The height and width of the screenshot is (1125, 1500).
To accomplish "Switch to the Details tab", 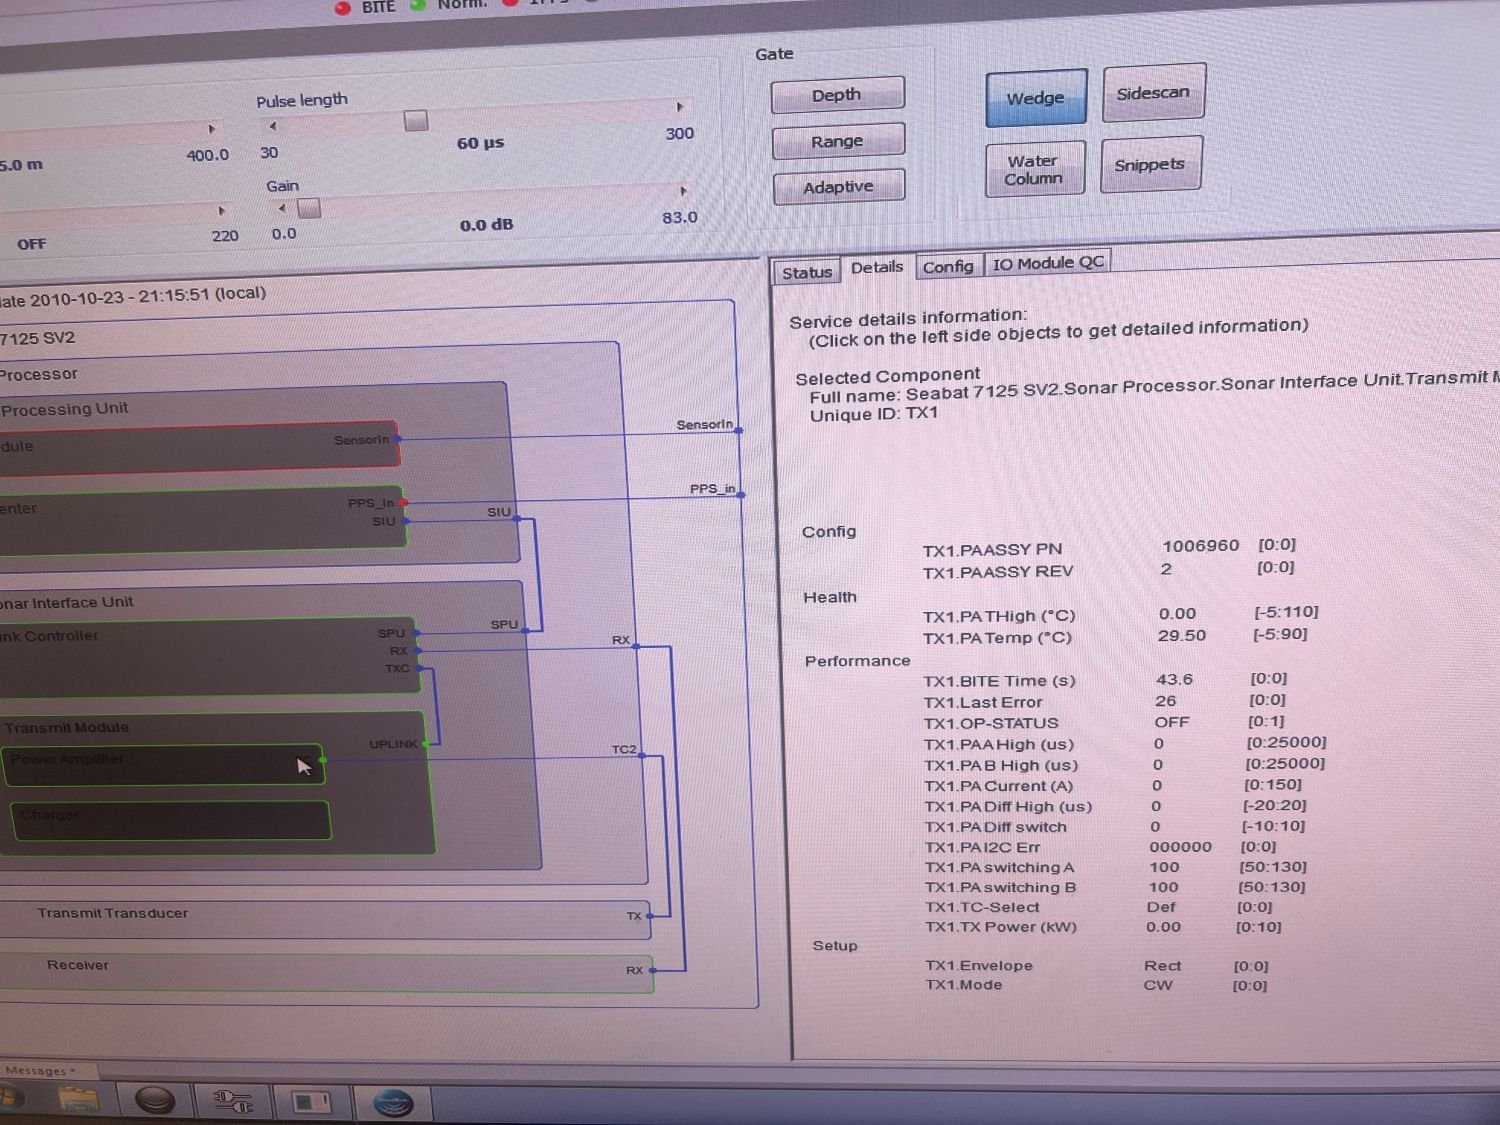I will point(877,267).
